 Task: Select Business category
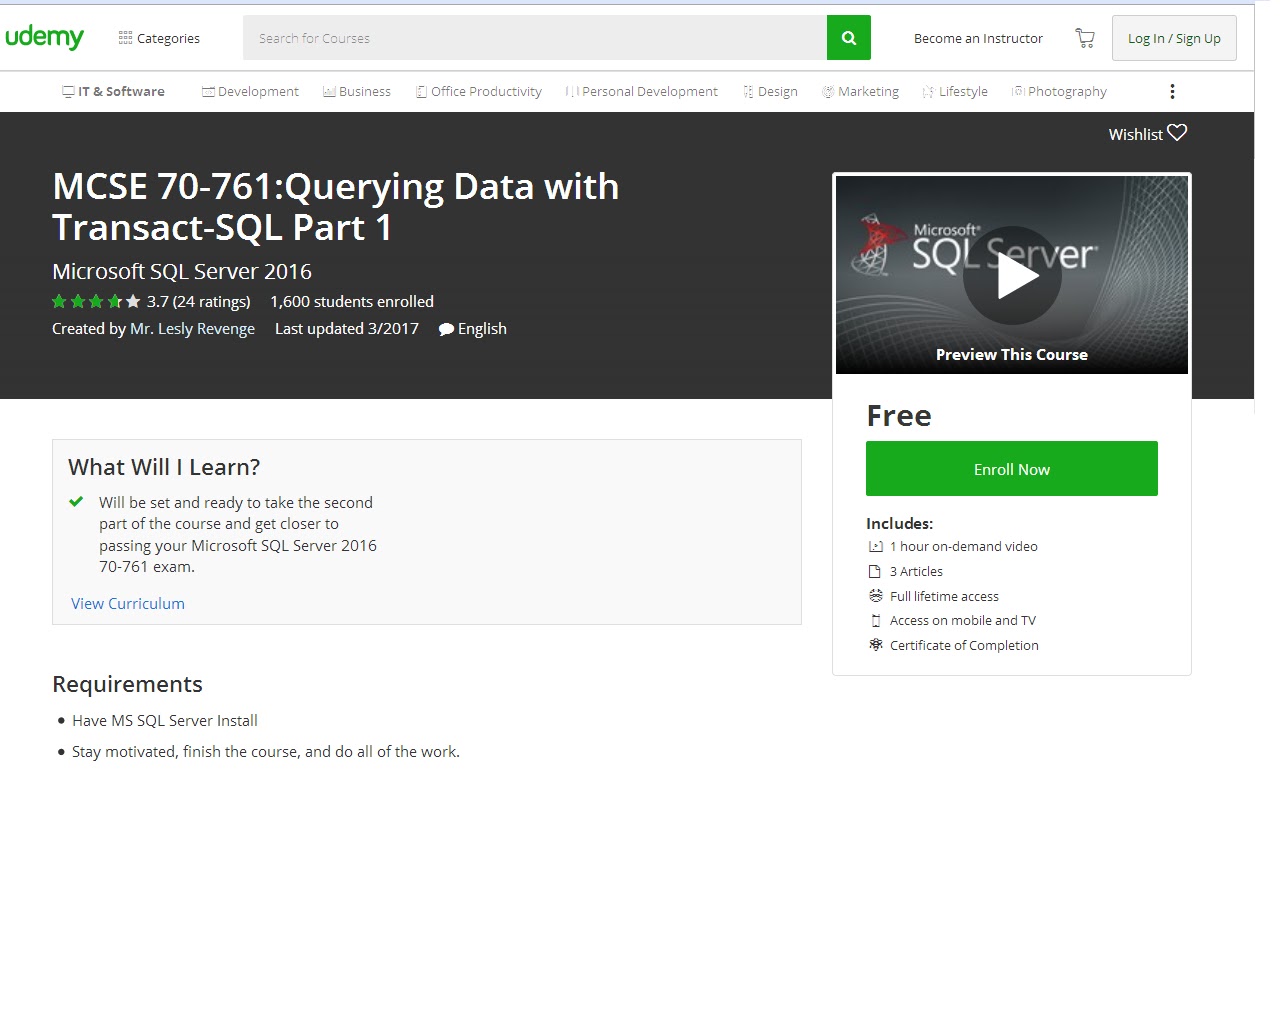pos(357,91)
